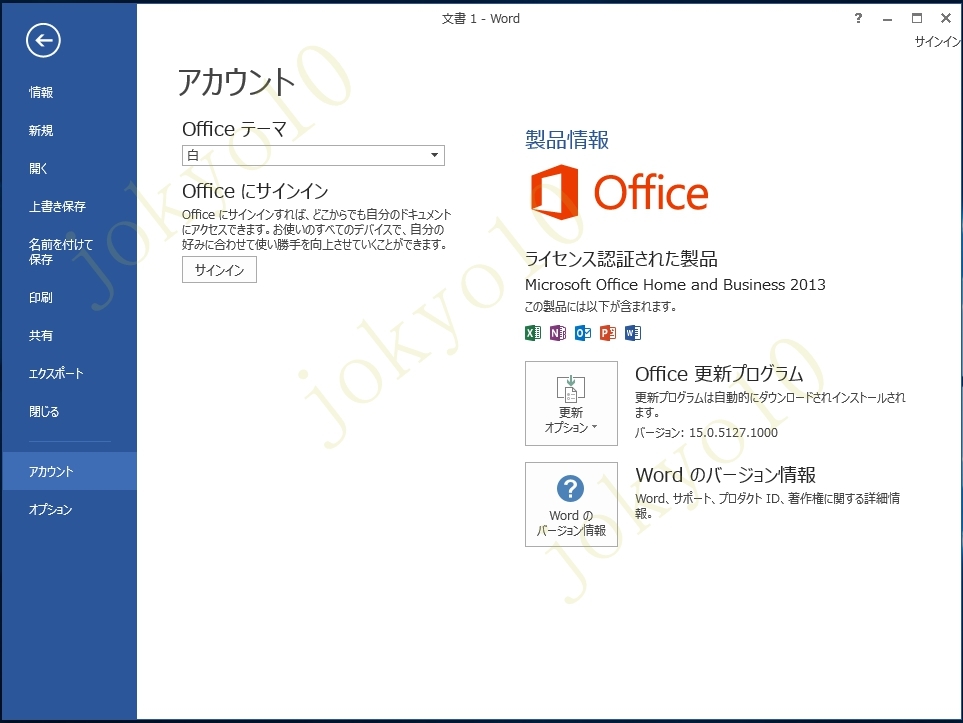This screenshot has width=963, height=723.
Task: Select 共有 in the sidebar
Action: pos(41,335)
